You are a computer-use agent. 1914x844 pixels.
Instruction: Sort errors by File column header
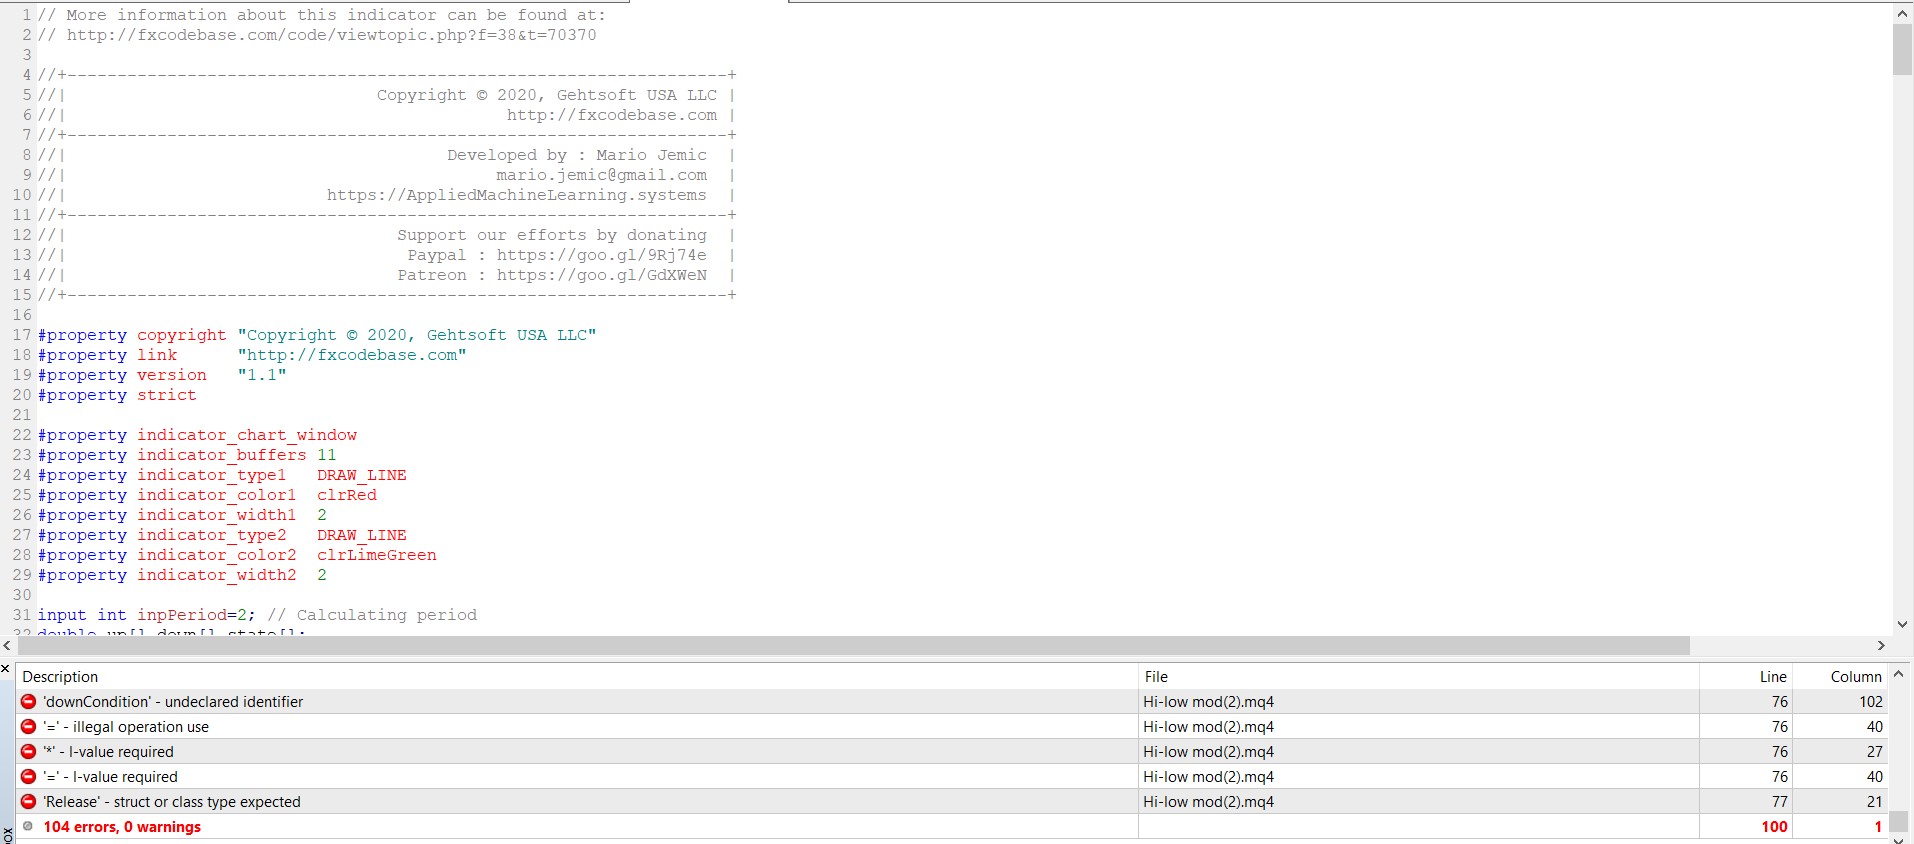point(1418,677)
